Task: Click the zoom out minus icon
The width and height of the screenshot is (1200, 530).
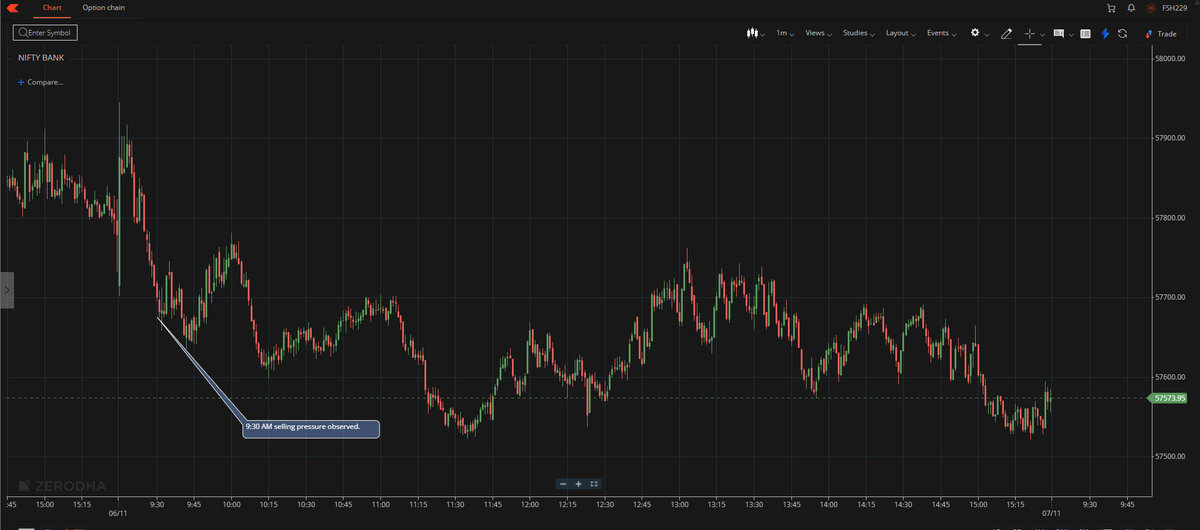Action: click(563, 483)
